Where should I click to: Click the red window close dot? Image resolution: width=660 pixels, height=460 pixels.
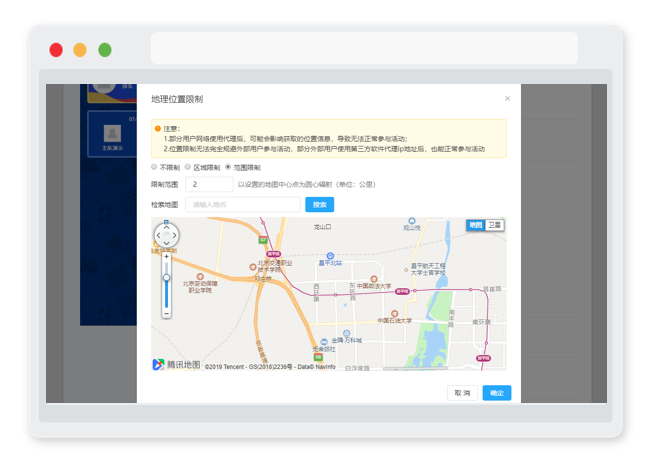click(x=56, y=50)
